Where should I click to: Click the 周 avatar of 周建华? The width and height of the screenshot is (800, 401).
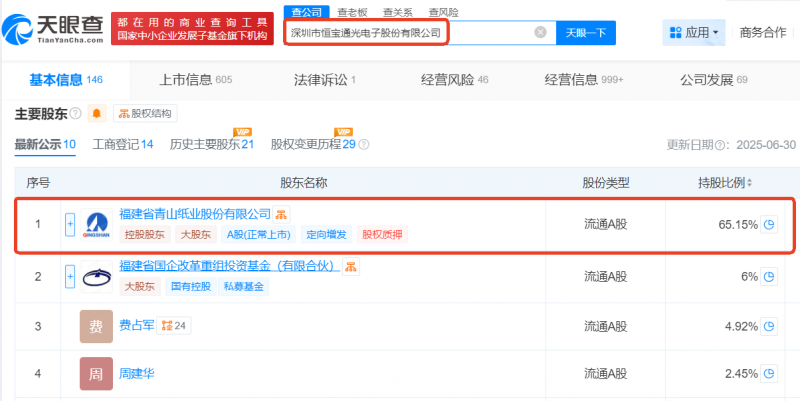tap(96, 374)
